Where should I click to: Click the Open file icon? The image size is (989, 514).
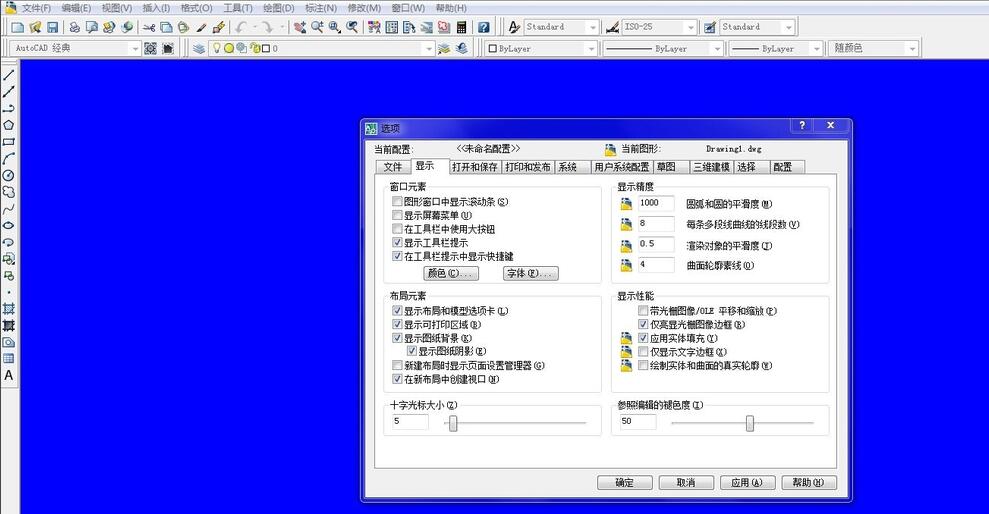tap(35, 27)
